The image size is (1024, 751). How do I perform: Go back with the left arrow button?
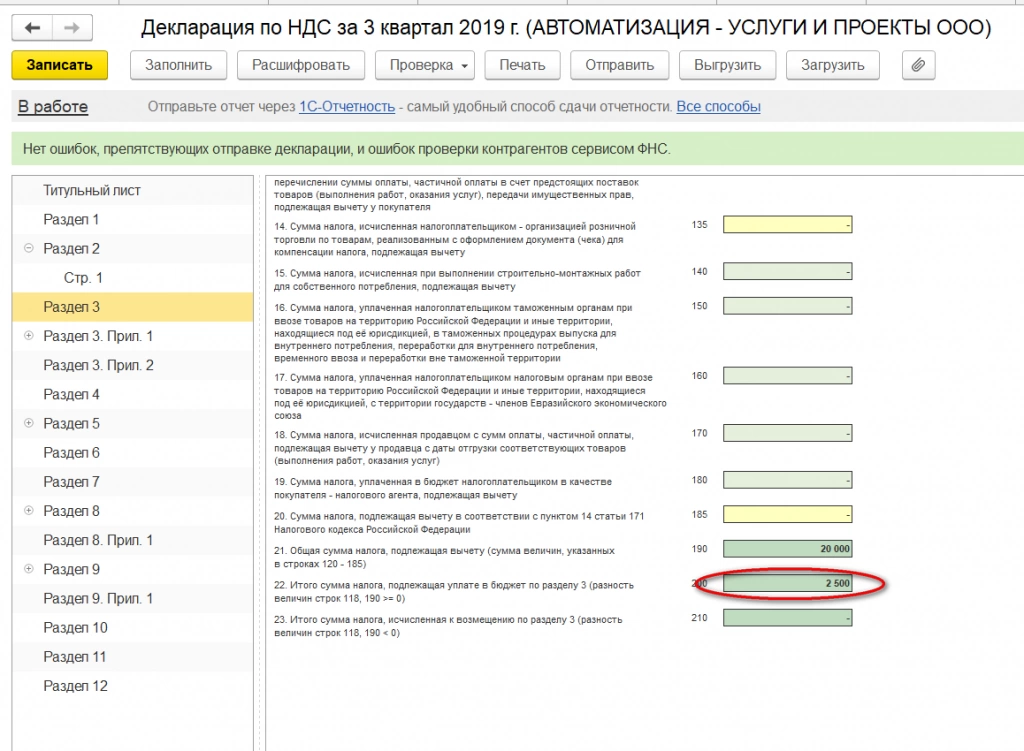(32, 27)
